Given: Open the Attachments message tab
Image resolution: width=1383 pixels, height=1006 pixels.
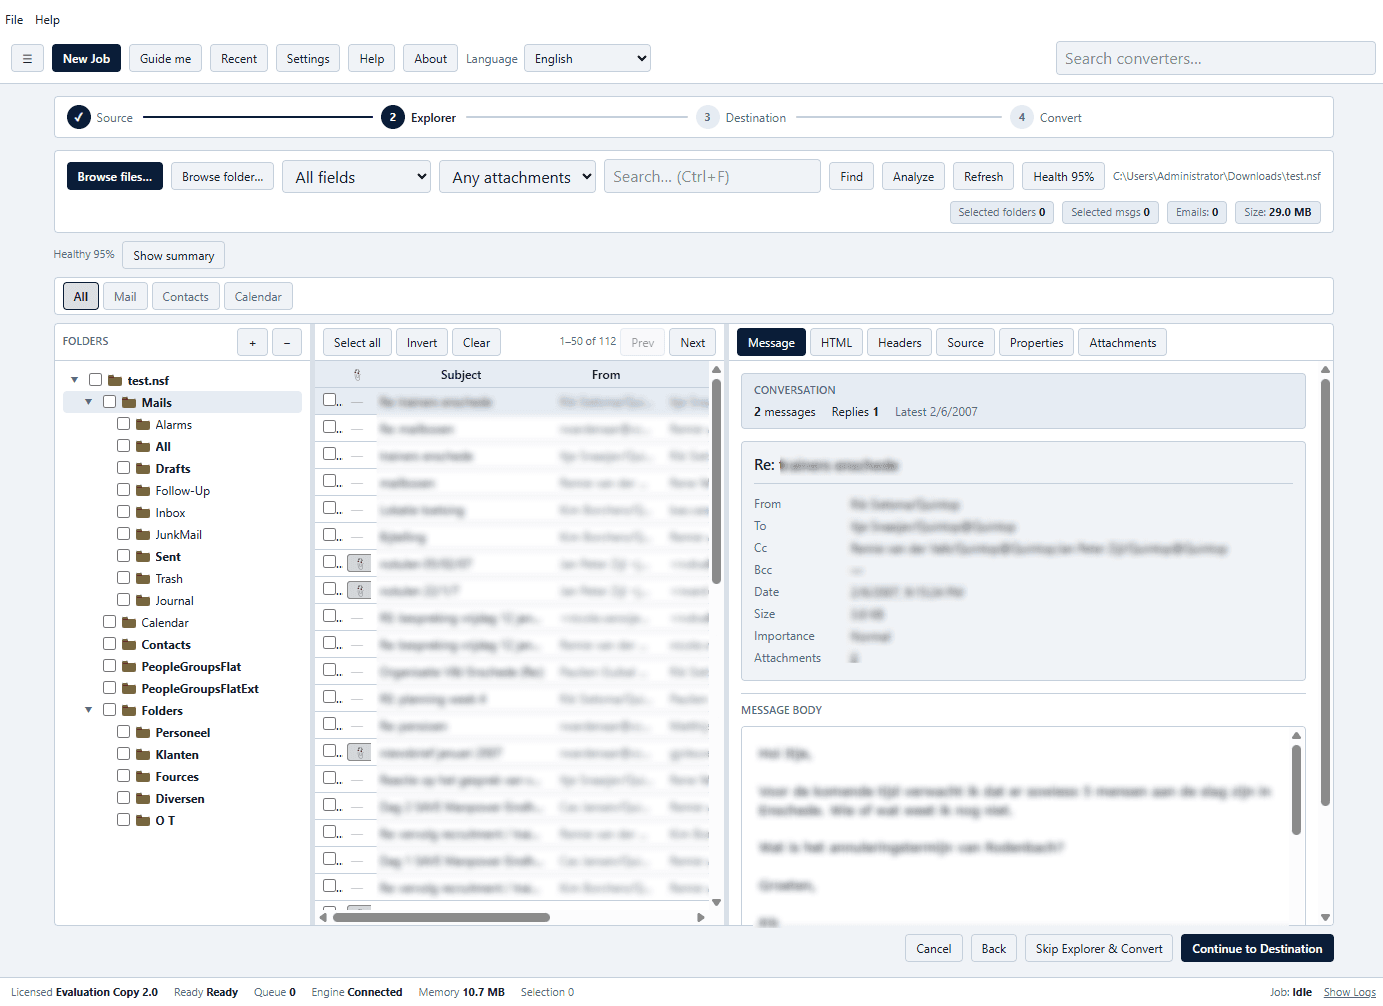Looking at the screenshot, I should click(1122, 343).
